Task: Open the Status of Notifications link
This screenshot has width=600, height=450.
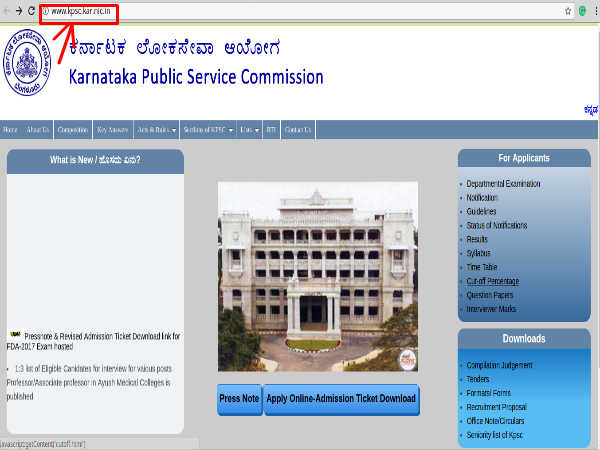Action: coord(497,225)
